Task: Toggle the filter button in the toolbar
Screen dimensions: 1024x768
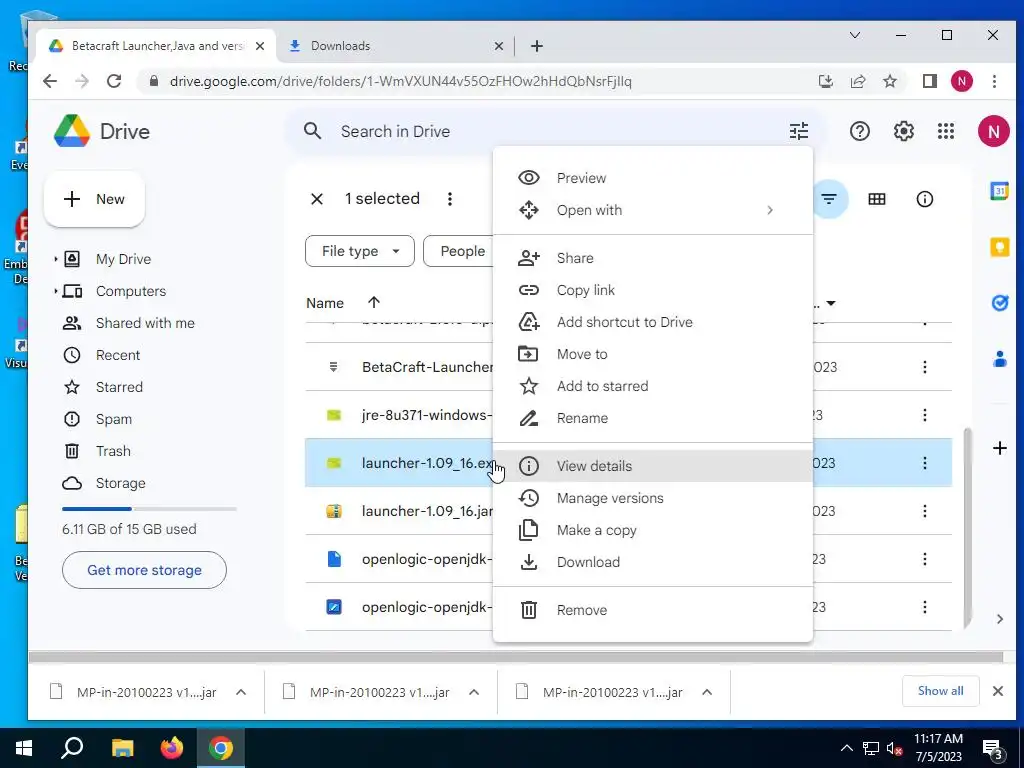Action: tap(829, 199)
